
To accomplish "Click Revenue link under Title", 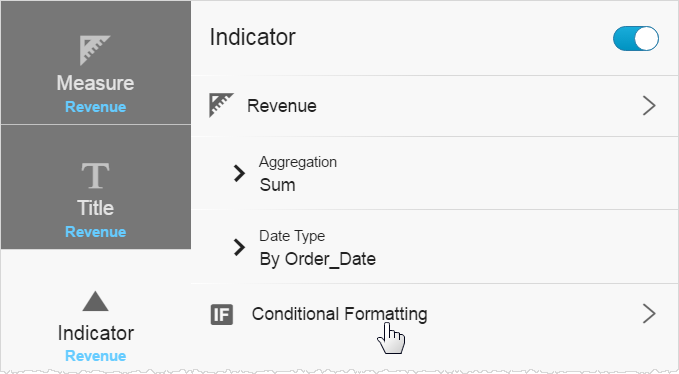I will (96, 232).
